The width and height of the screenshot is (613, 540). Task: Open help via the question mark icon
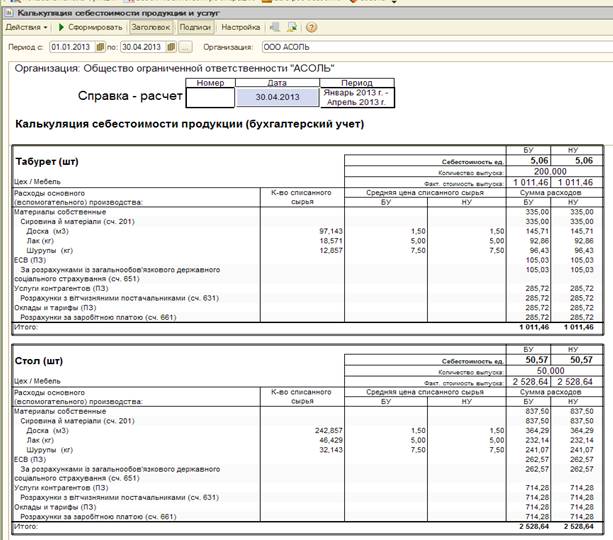pos(311,27)
